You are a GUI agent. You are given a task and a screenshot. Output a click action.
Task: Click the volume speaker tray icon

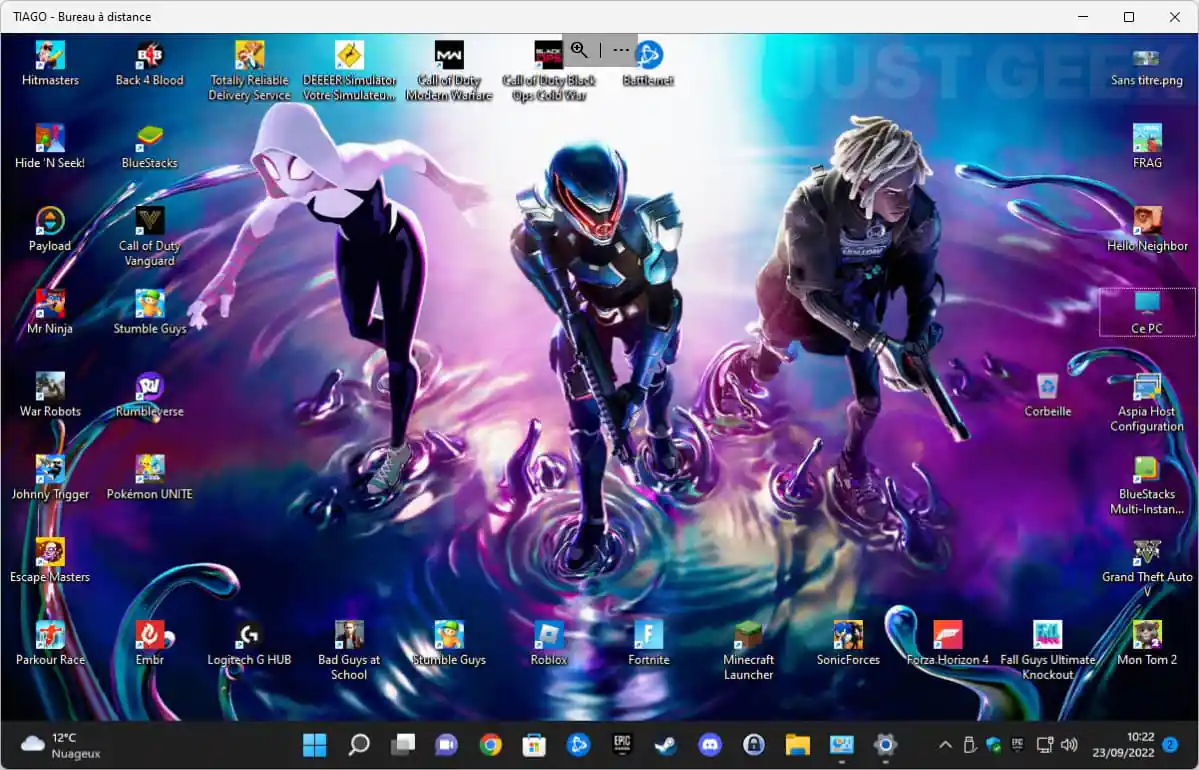1069,745
